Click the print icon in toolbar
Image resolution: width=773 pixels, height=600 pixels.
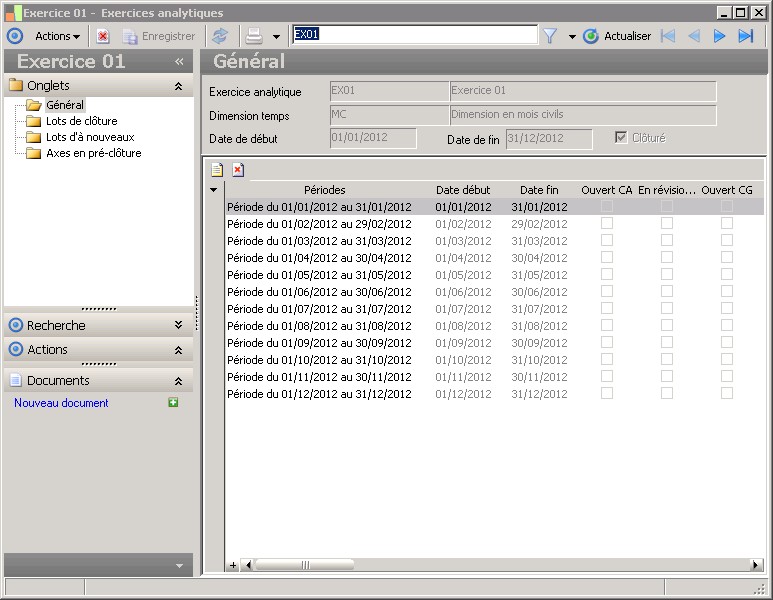coord(254,36)
